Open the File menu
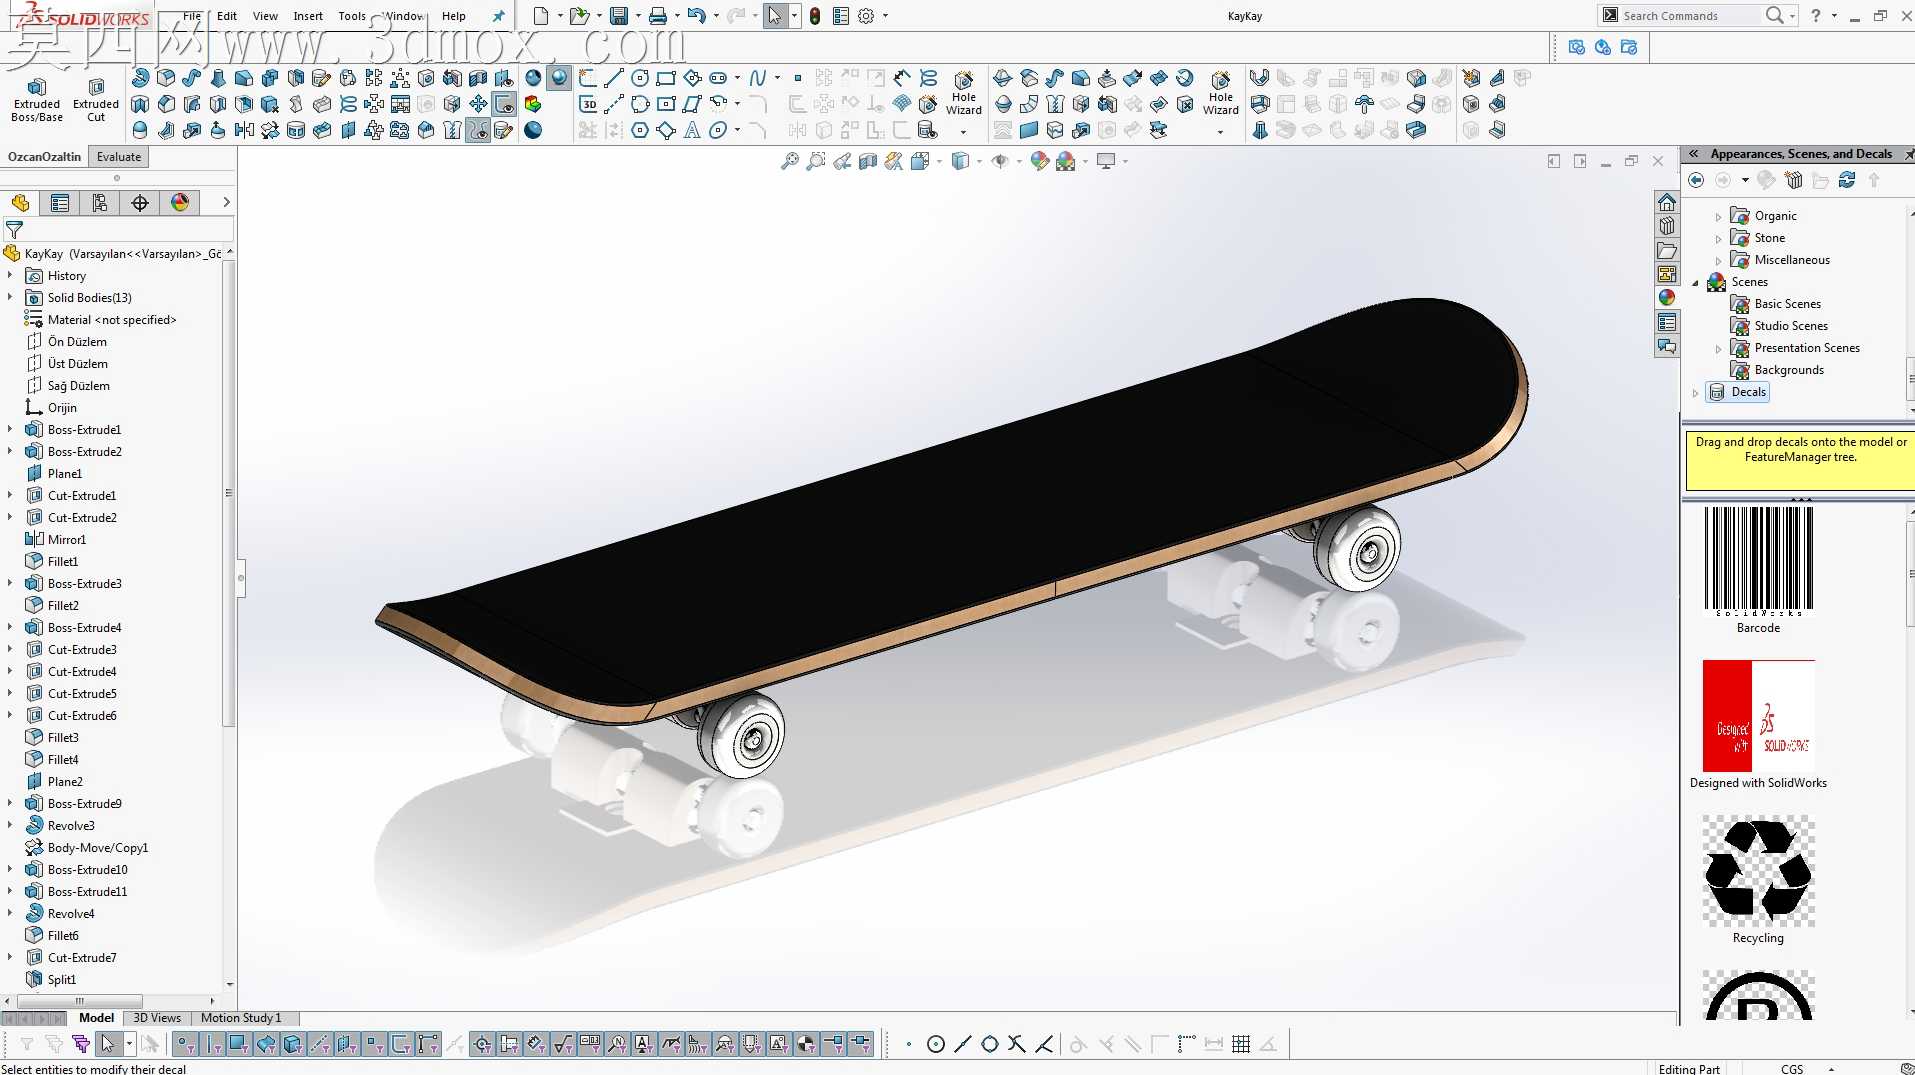The image size is (1915, 1075). [x=192, y=16]
